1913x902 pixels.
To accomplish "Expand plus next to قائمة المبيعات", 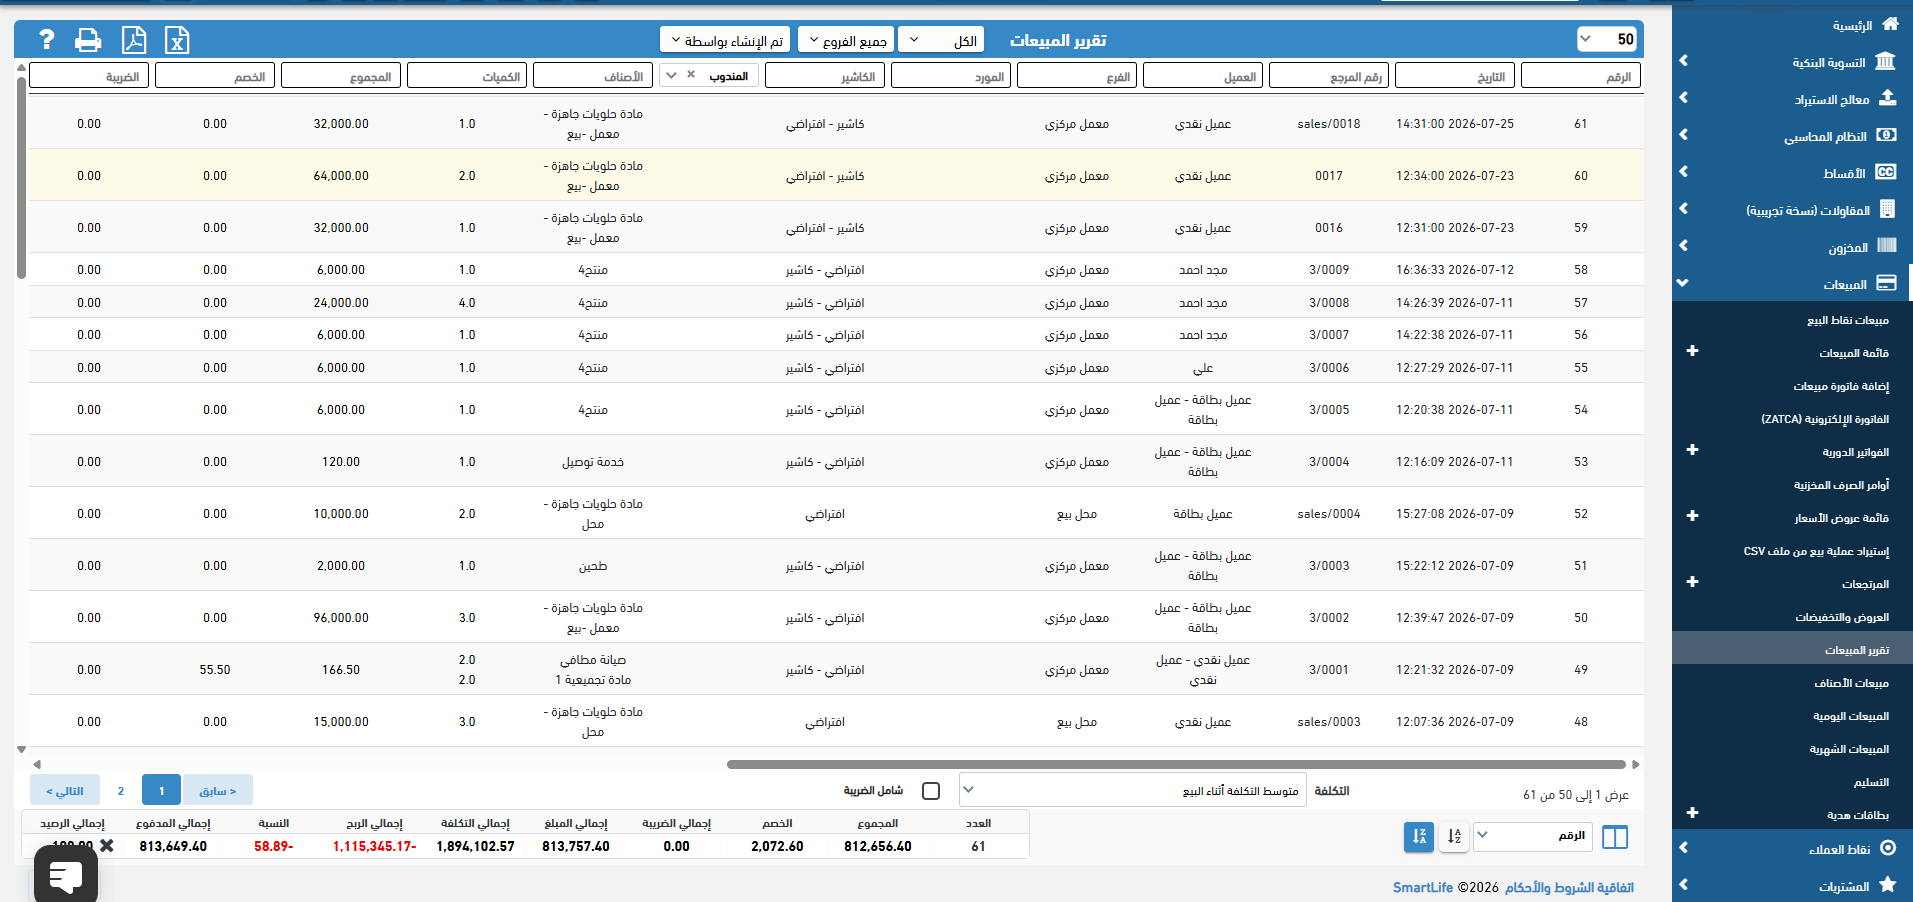I will (1692, 351).
